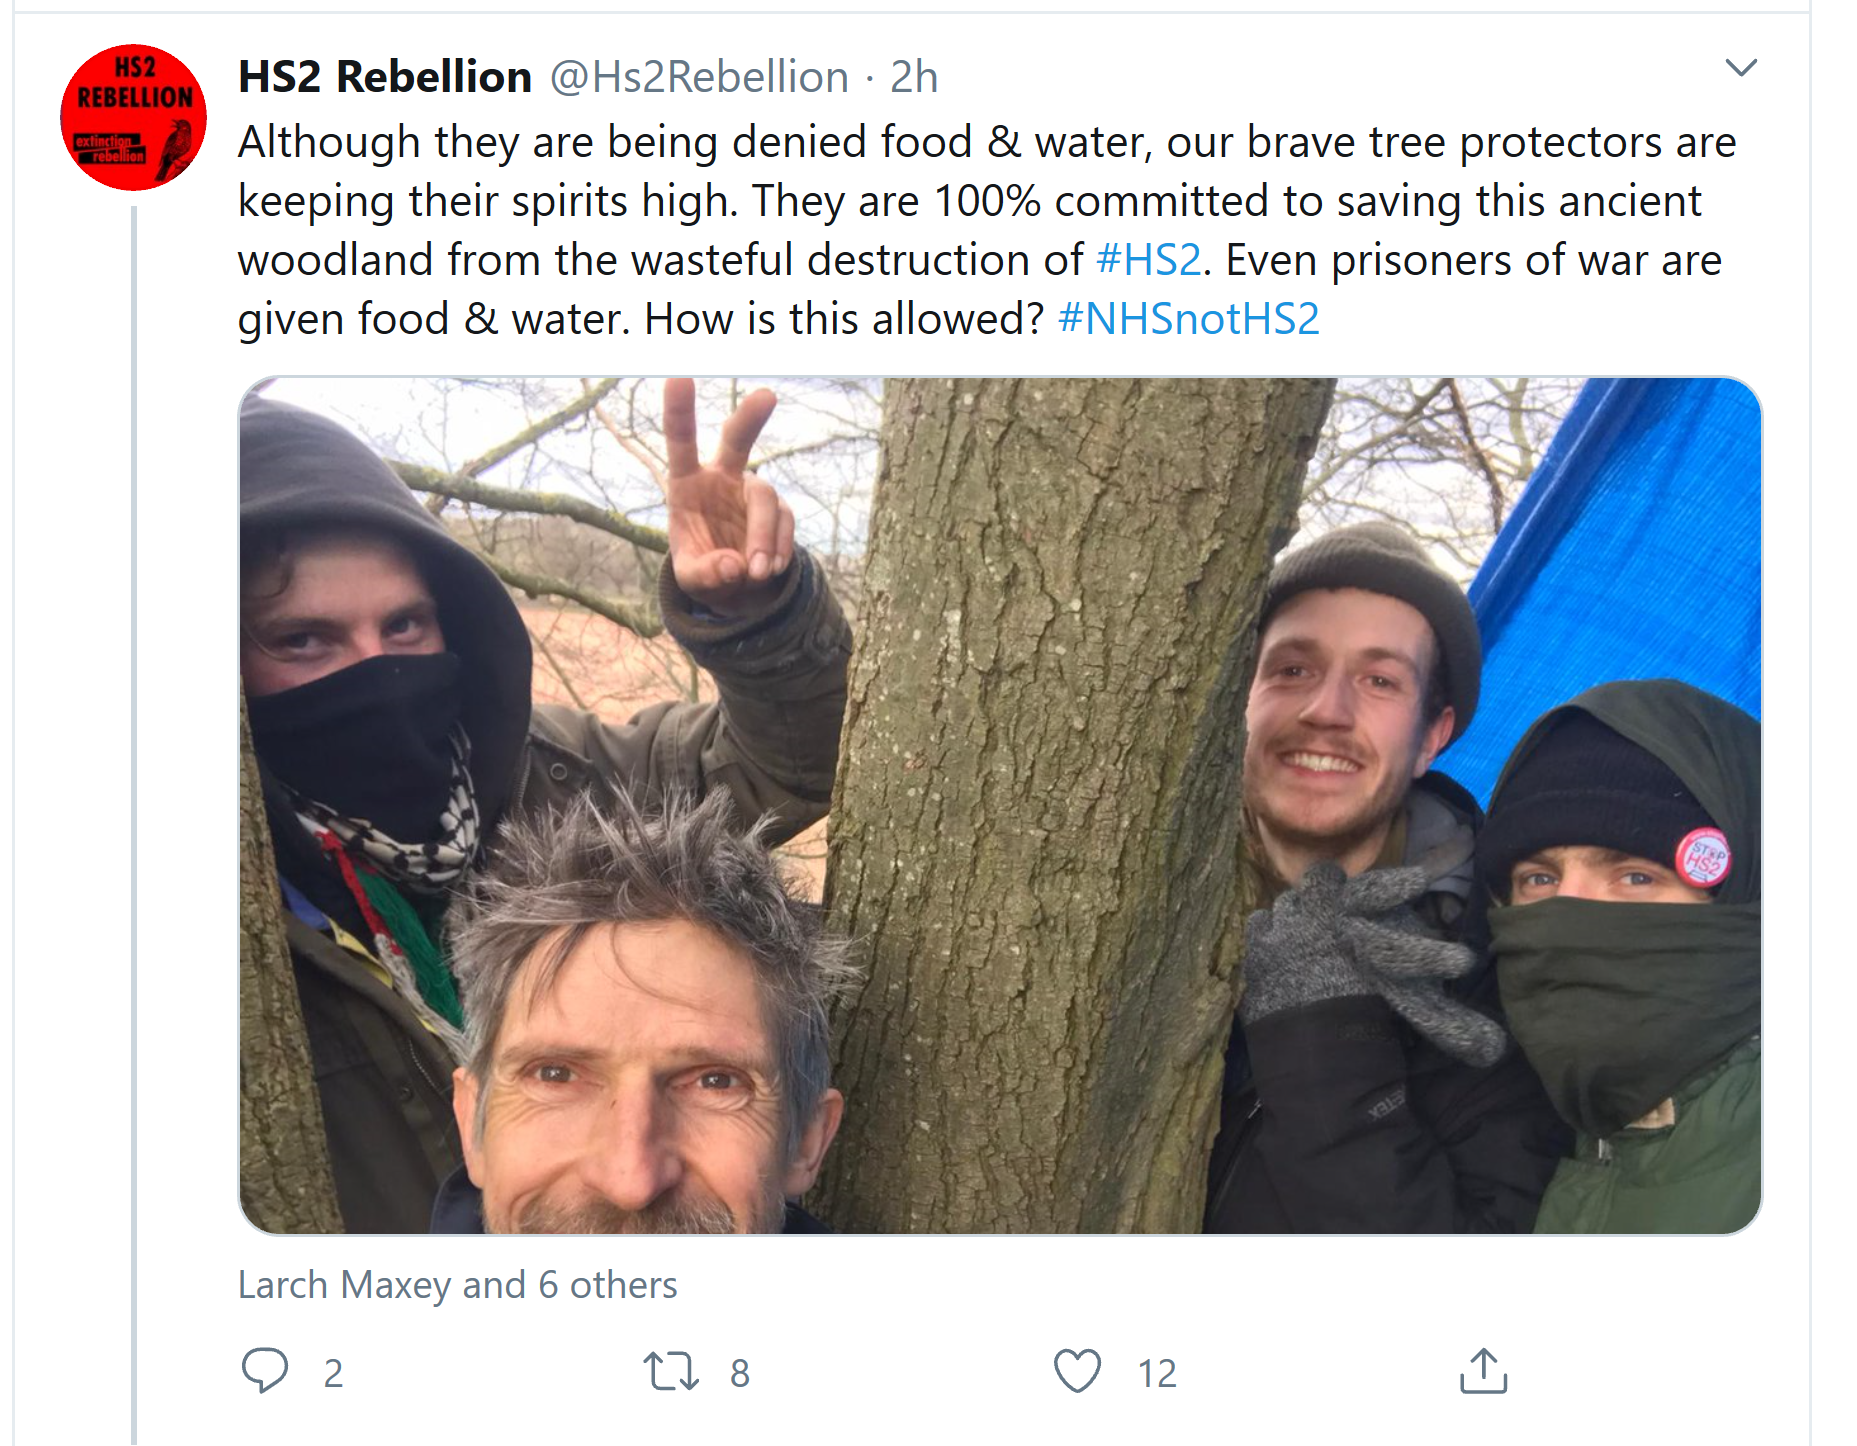View Larch Maxey and 6 others tagged
The width and height of the screenshot is (1857, 1446).
457,1287
